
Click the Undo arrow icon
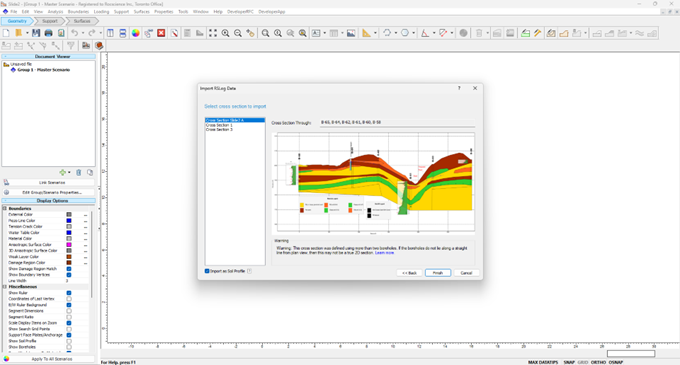75,33
